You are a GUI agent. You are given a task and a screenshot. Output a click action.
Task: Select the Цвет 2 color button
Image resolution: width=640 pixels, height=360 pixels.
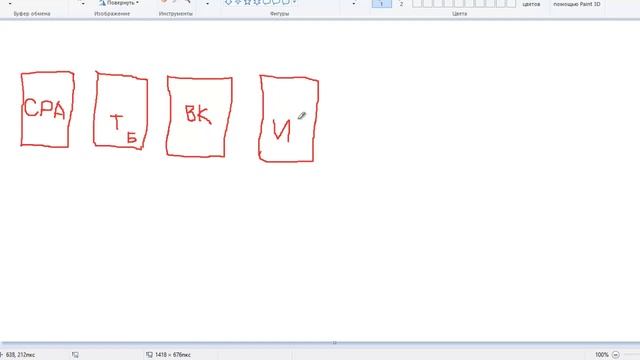(401, 4)
